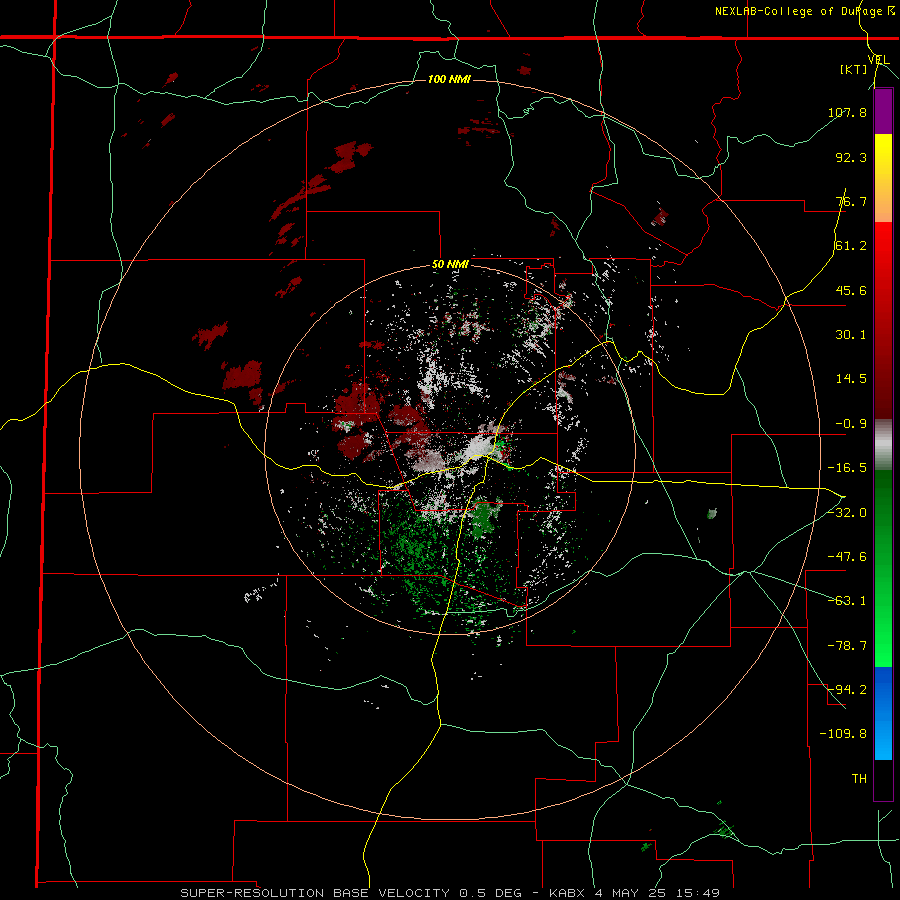Click the [KT] units label
The width and height of the screenshot is (900, 900).
853,69
